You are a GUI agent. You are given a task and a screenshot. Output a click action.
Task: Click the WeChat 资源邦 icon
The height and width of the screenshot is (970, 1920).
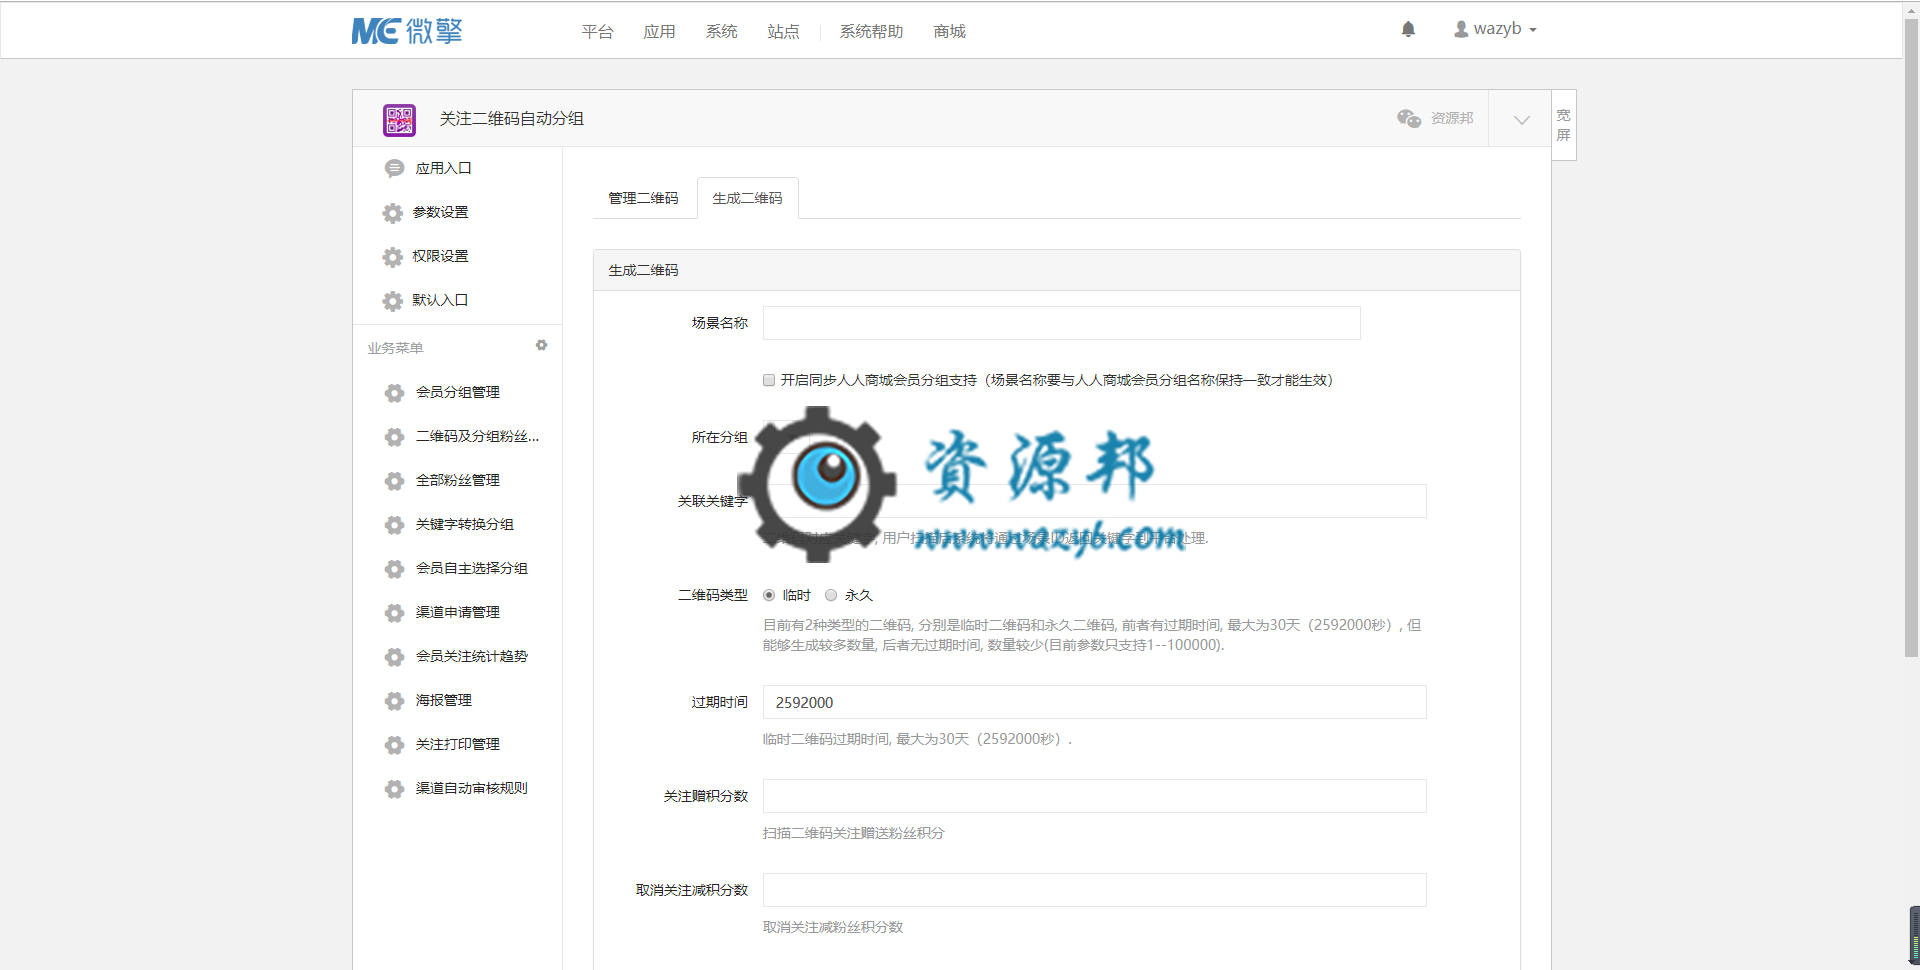1409,118
